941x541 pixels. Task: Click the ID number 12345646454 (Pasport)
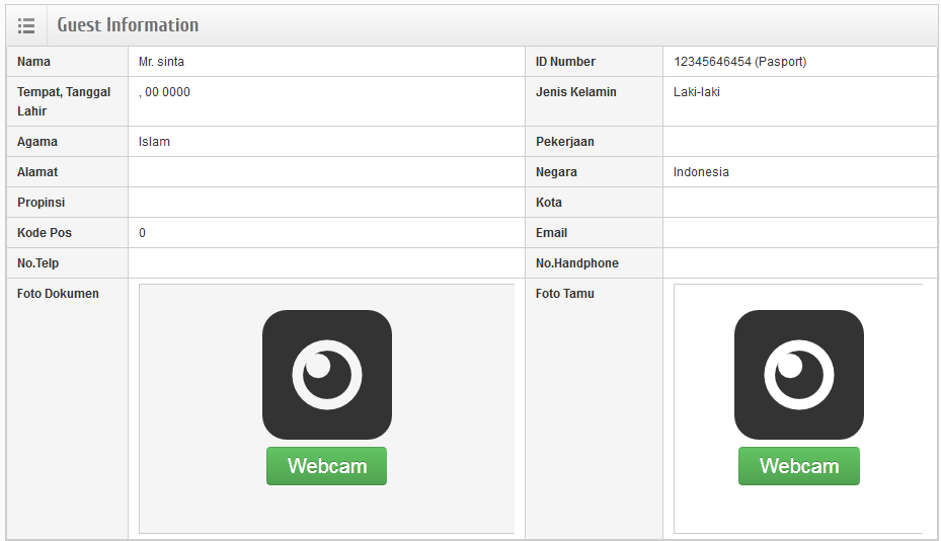pos(740,62)
